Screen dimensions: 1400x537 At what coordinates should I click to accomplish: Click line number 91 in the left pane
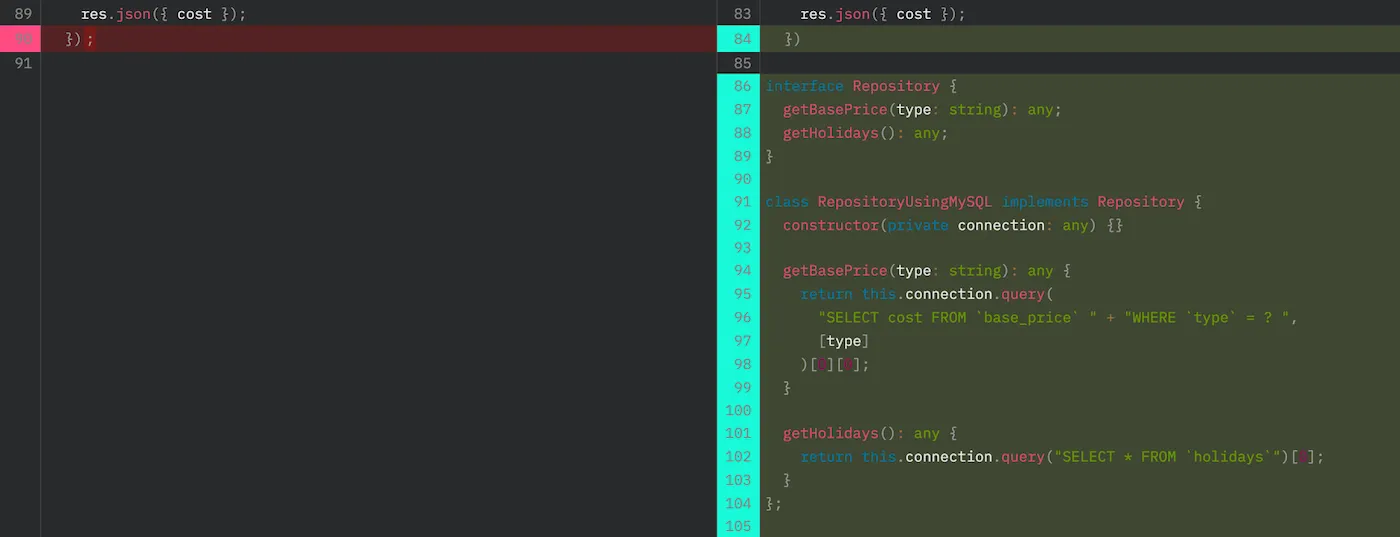click(23, 63)
